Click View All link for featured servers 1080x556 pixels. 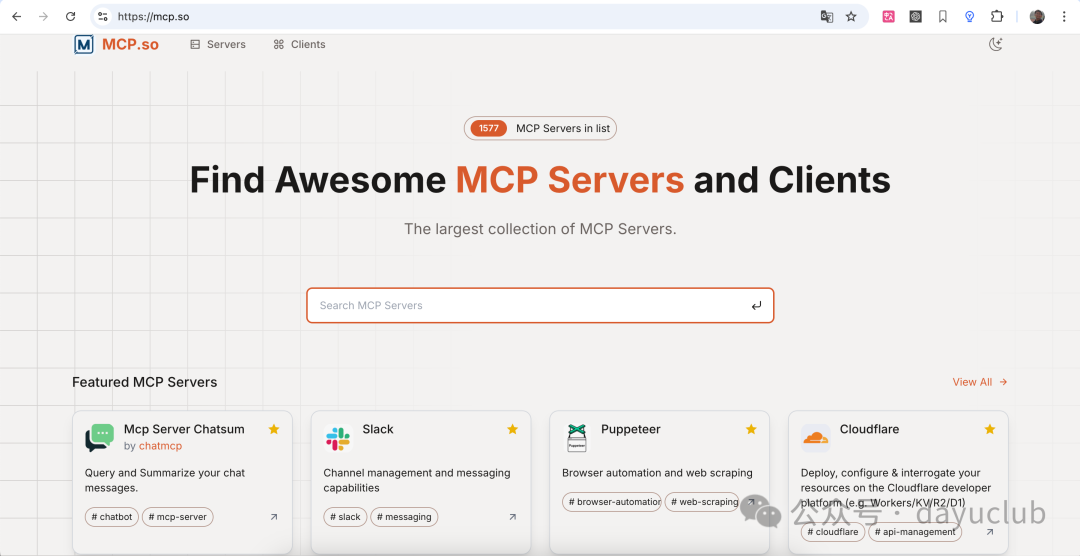(x=979, y=382)
